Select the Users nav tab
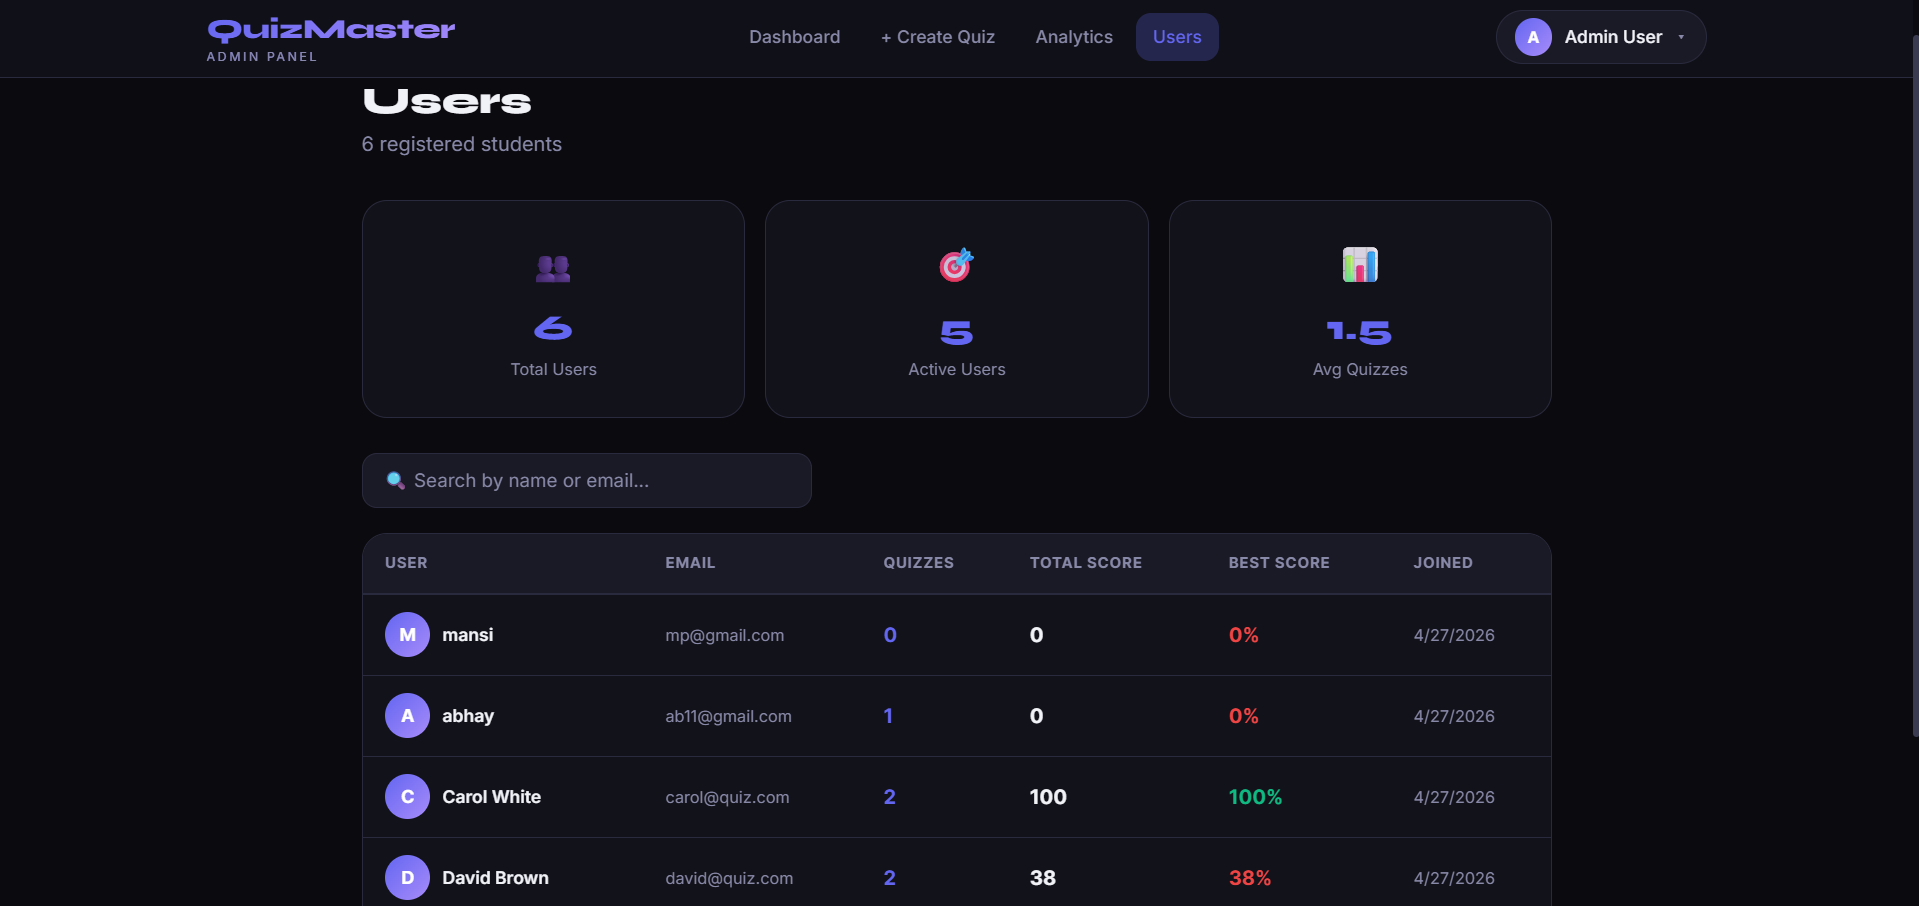Image resolution: width=1919 pixels, height=906 pixels. coord(1176,37)
